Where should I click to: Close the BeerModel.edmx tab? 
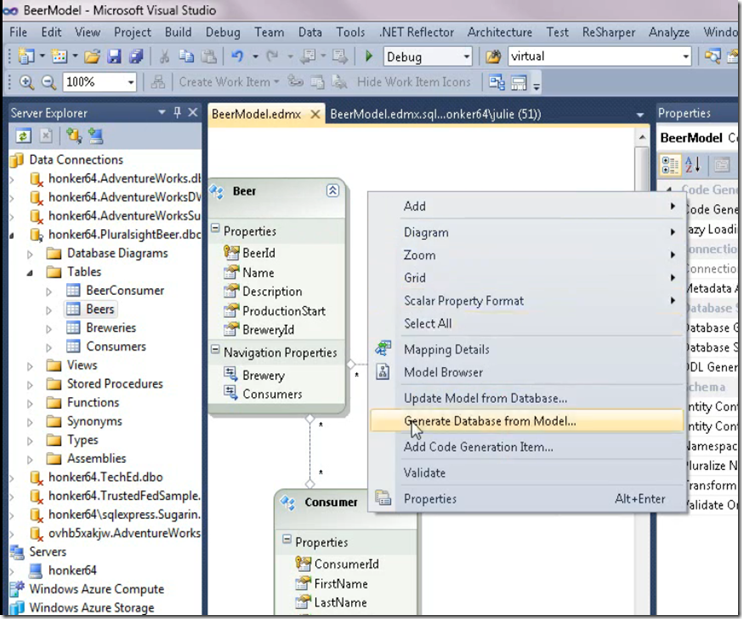pyautogui.click(x=315, y=114)
